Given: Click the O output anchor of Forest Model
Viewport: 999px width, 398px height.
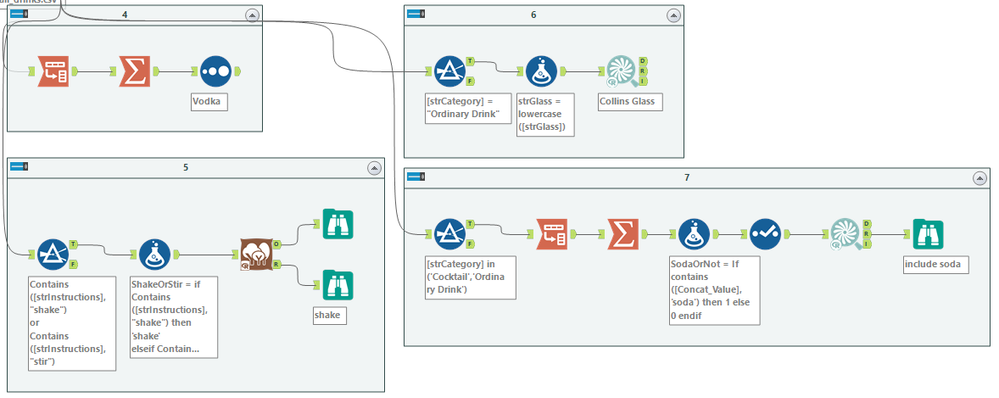Looking at the screenshot, I should [x=277, y=245].
